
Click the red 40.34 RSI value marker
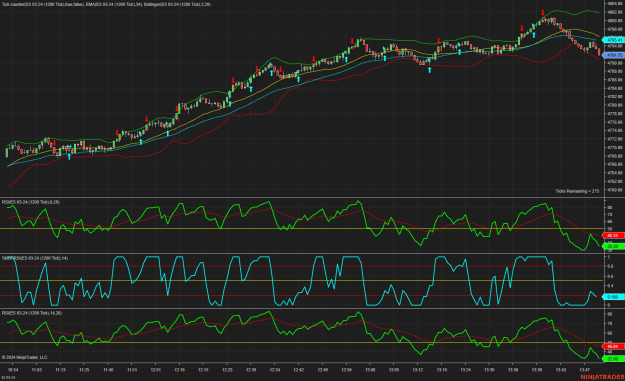614,236
